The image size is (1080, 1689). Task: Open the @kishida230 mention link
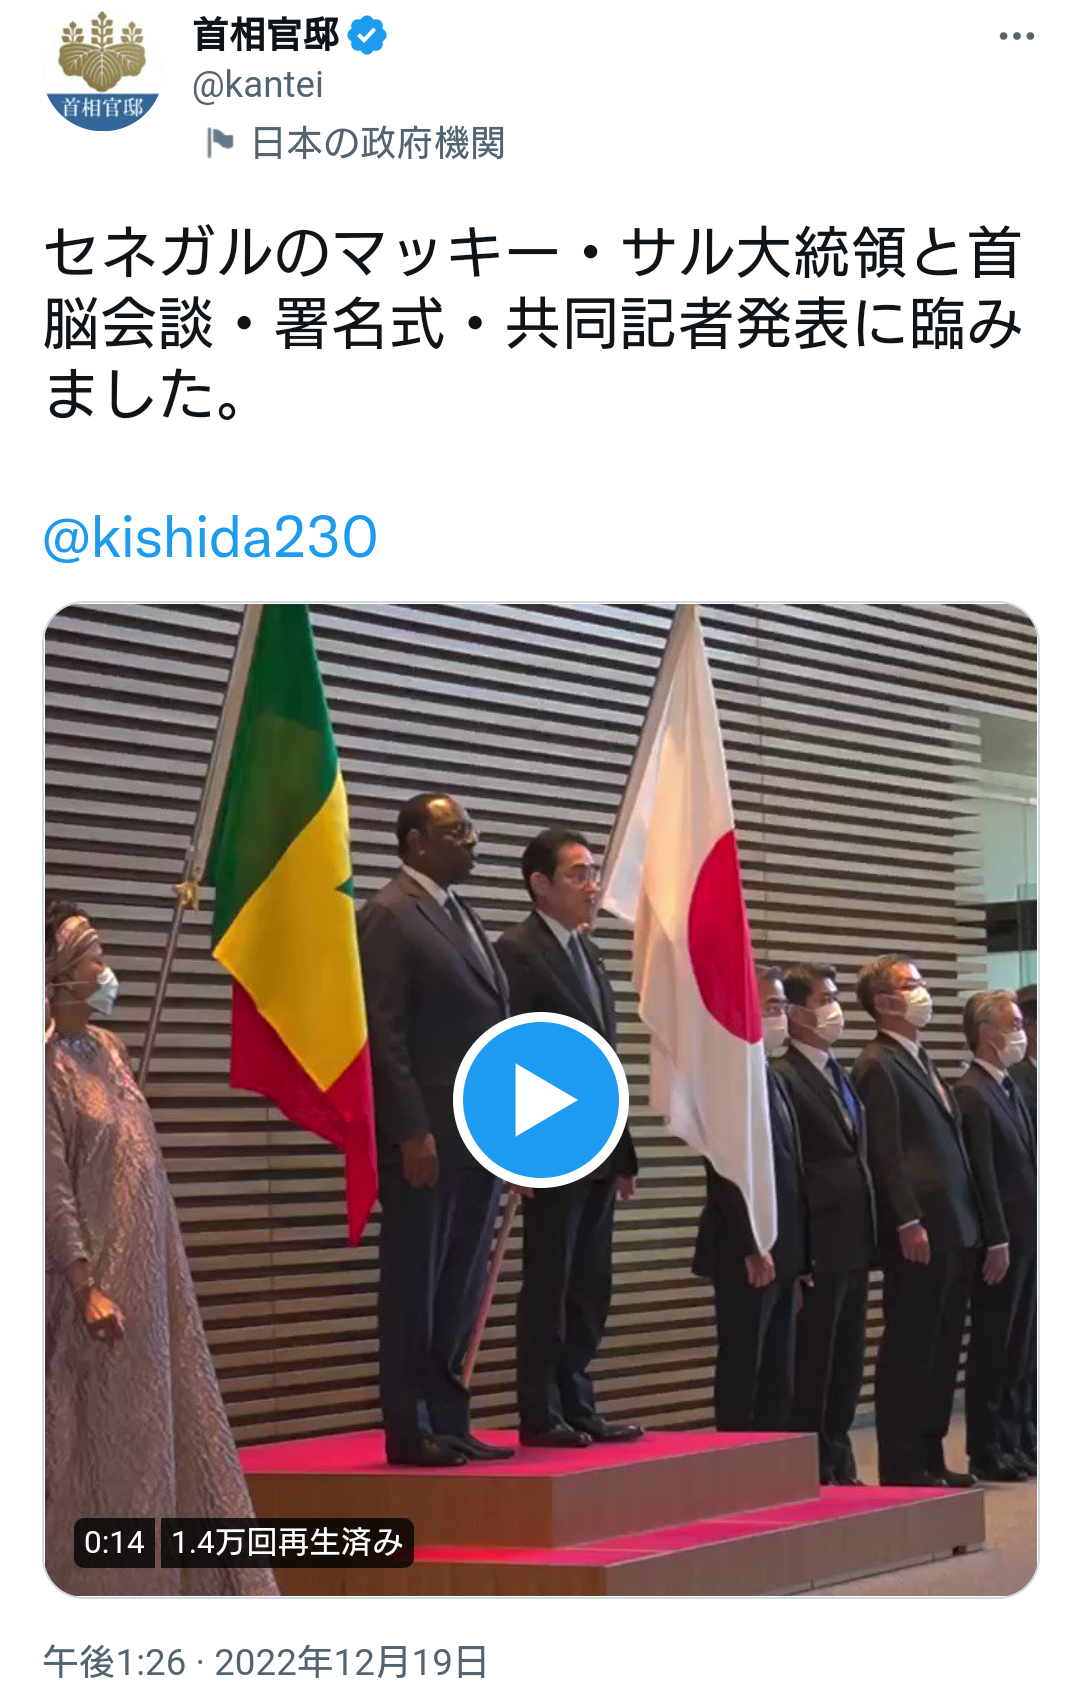click(210, 537)
